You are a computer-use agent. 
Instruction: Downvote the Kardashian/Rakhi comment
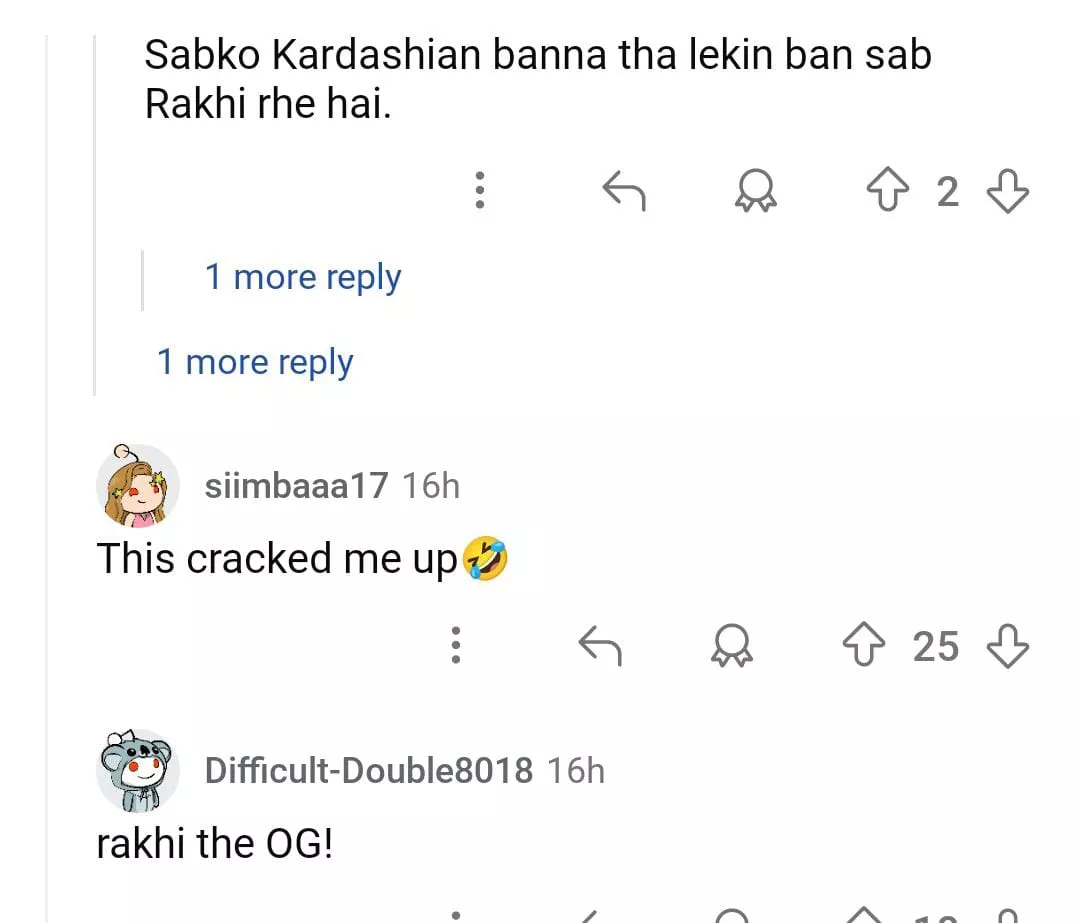[x=1007, y=190]
